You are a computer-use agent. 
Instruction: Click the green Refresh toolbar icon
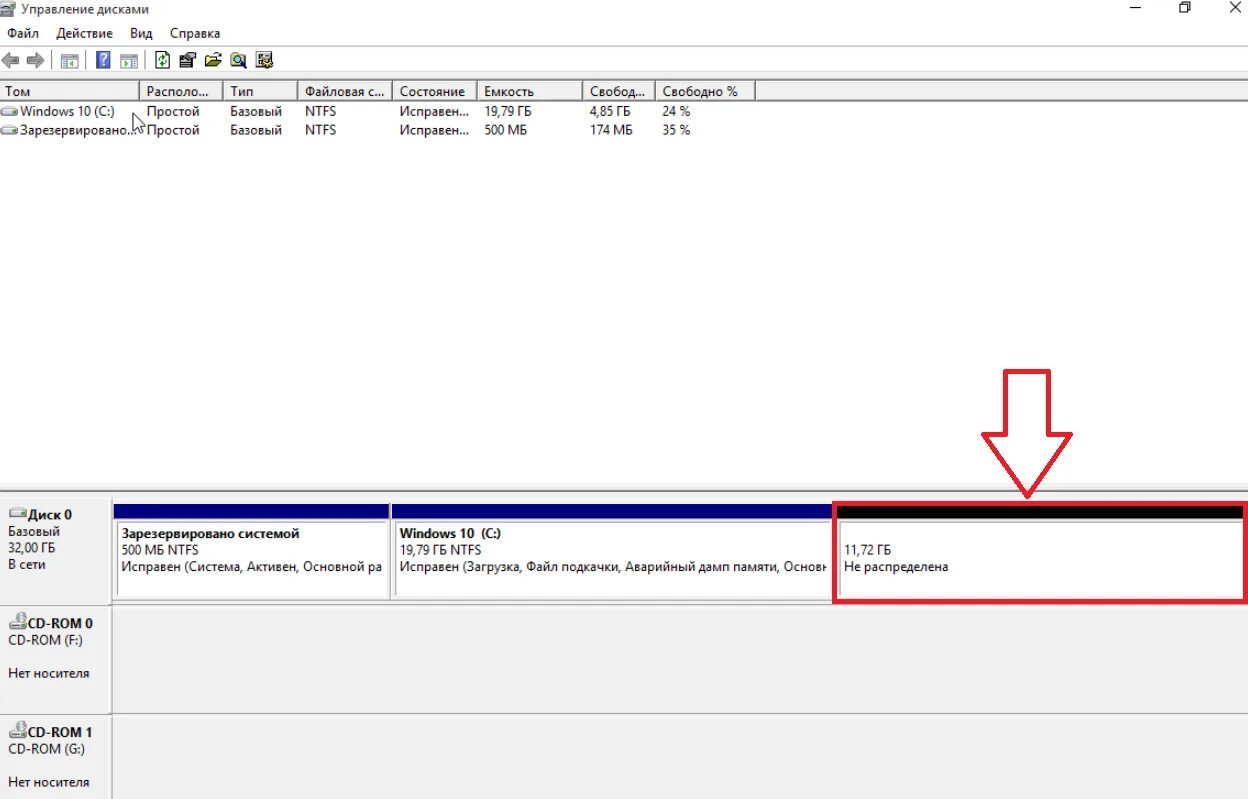162,60
